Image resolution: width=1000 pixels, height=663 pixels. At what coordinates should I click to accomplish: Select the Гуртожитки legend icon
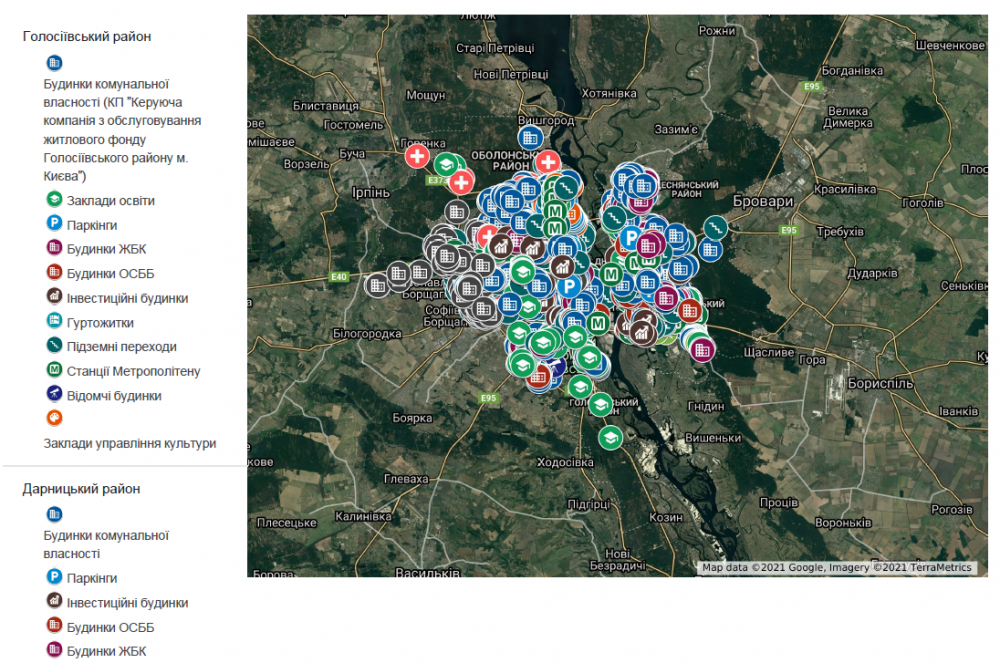coord(54,322)
